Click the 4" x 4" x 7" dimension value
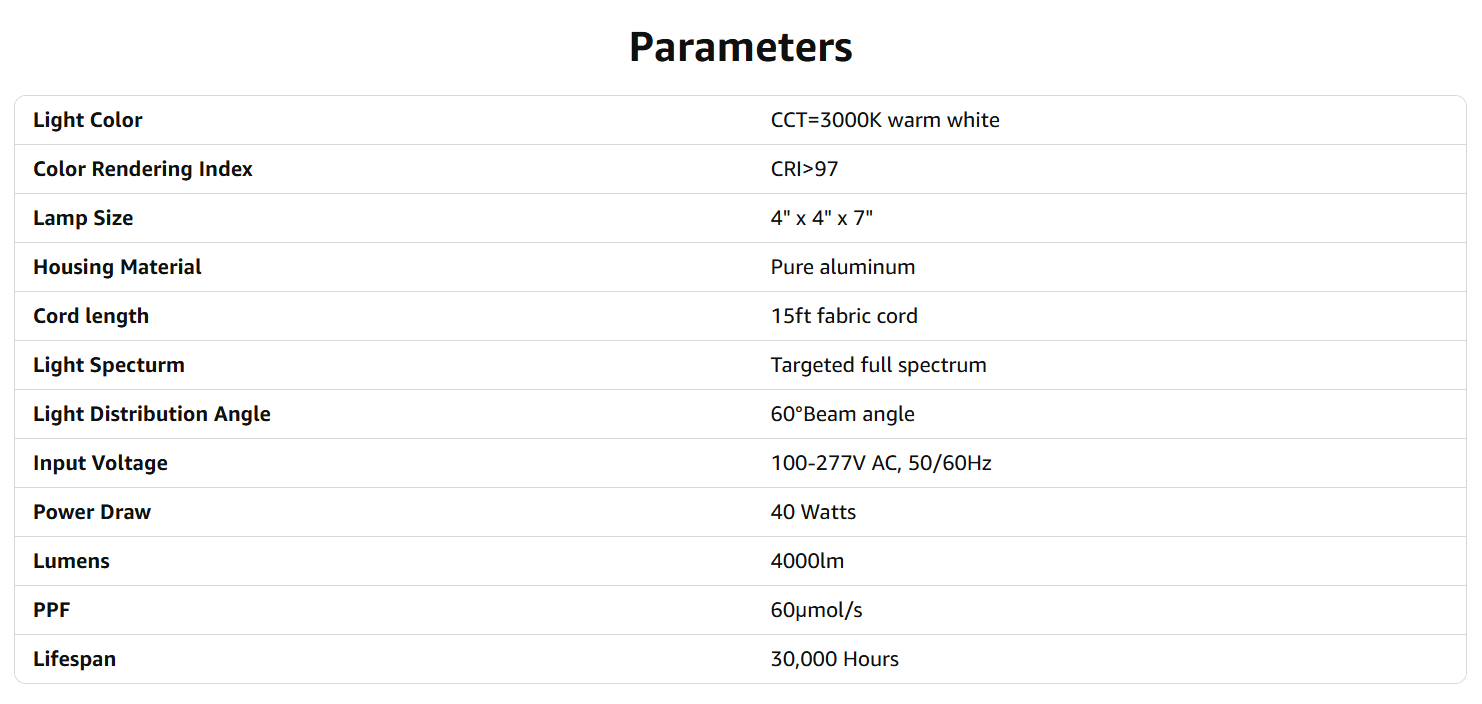Image resolution: width=1482 pixels, height=704 pixels. click(821, 218)
